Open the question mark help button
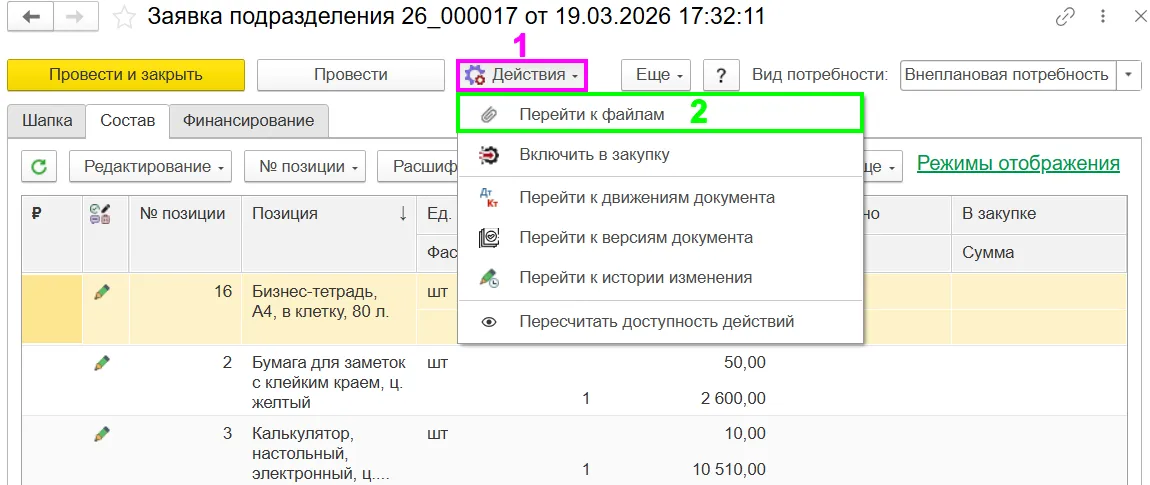Viewport: 1150px width, 485px height. click(x=721, y=75)
